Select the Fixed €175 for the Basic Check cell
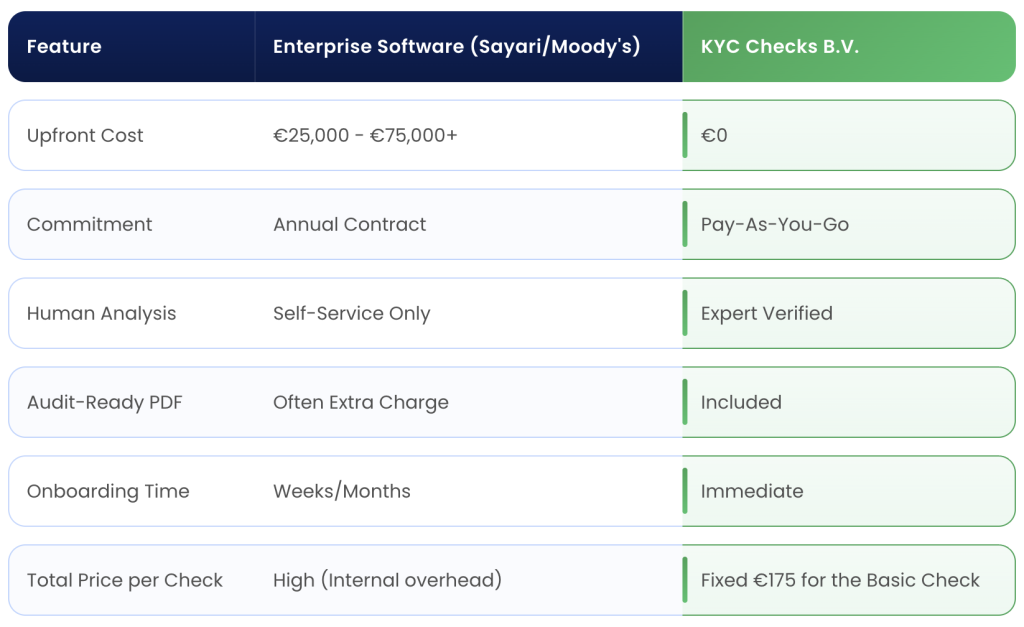Screen dimensions: 1024x627 tap(840, 581)
